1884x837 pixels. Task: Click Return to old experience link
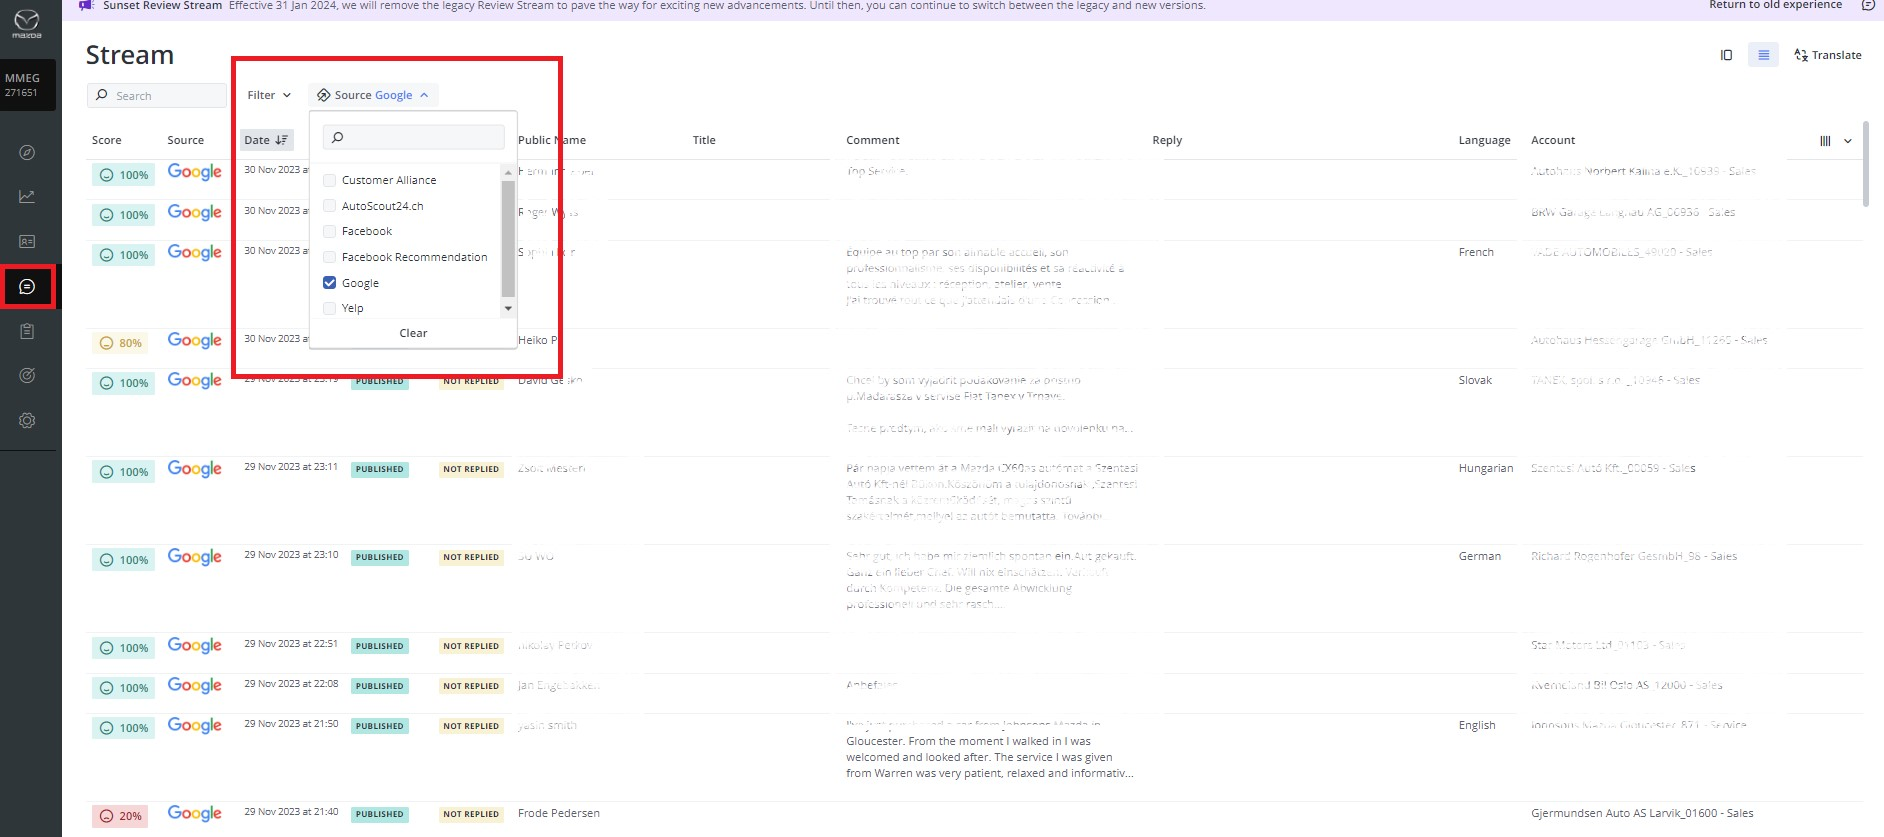[1775, 5]
